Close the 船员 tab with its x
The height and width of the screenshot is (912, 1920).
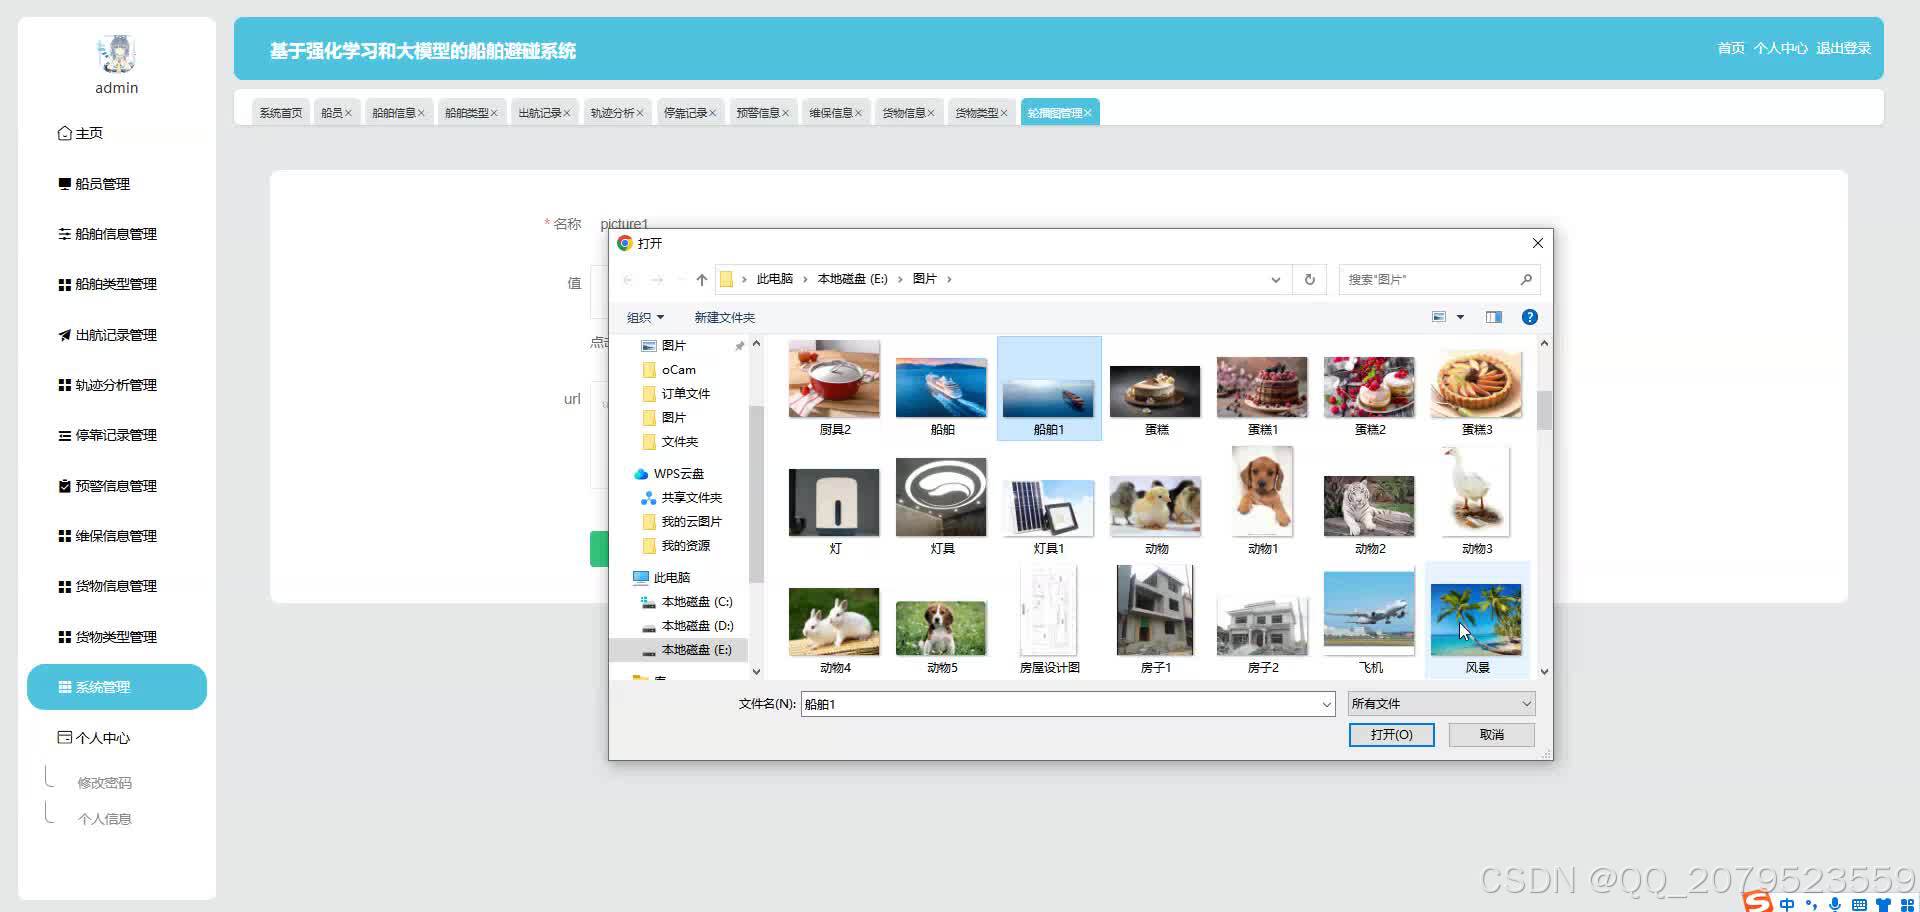tap(348, 113)
